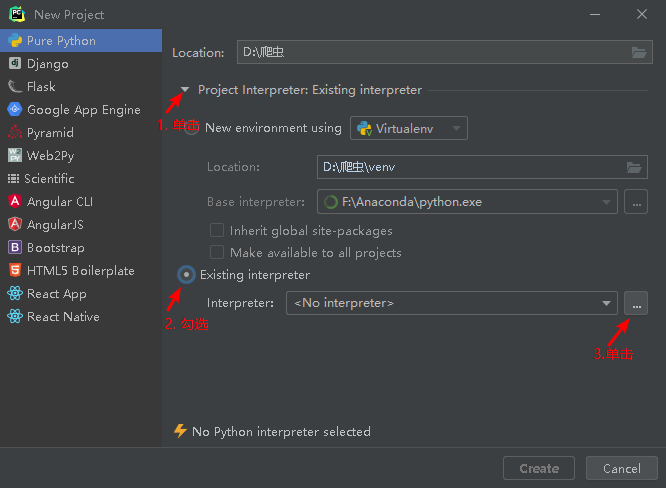This screenshot has width=666, height=488.
Task: Open the Virtualenv environment dropdown
Action: (x=408, y=128)
